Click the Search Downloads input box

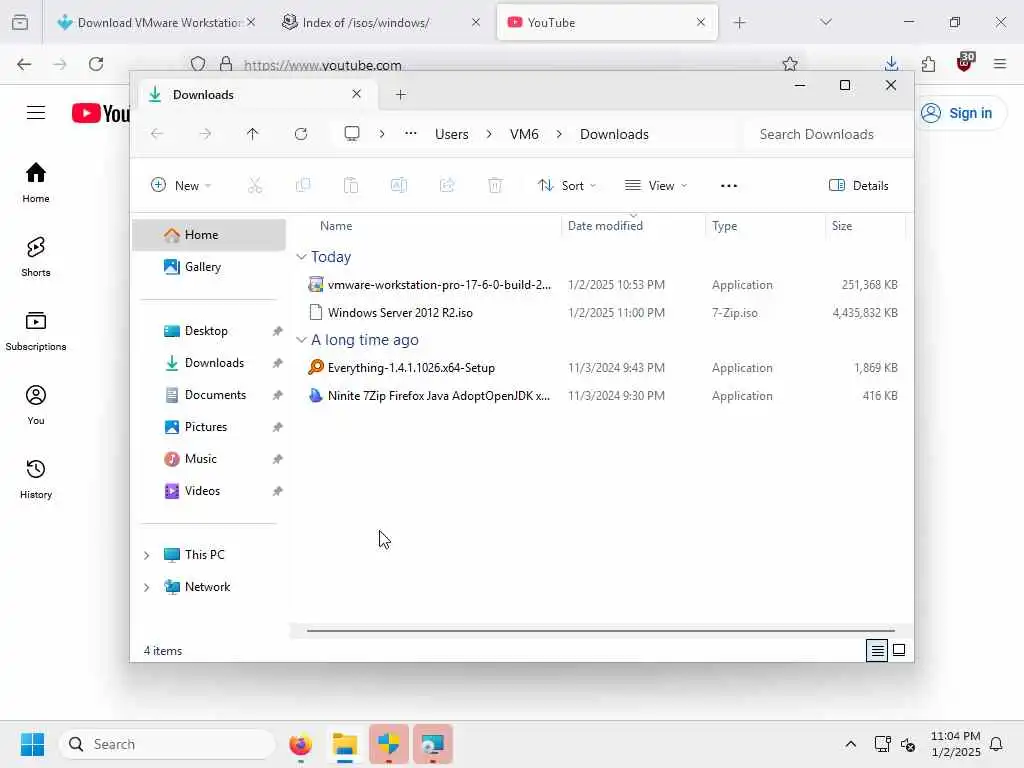[x=825, y=134]
